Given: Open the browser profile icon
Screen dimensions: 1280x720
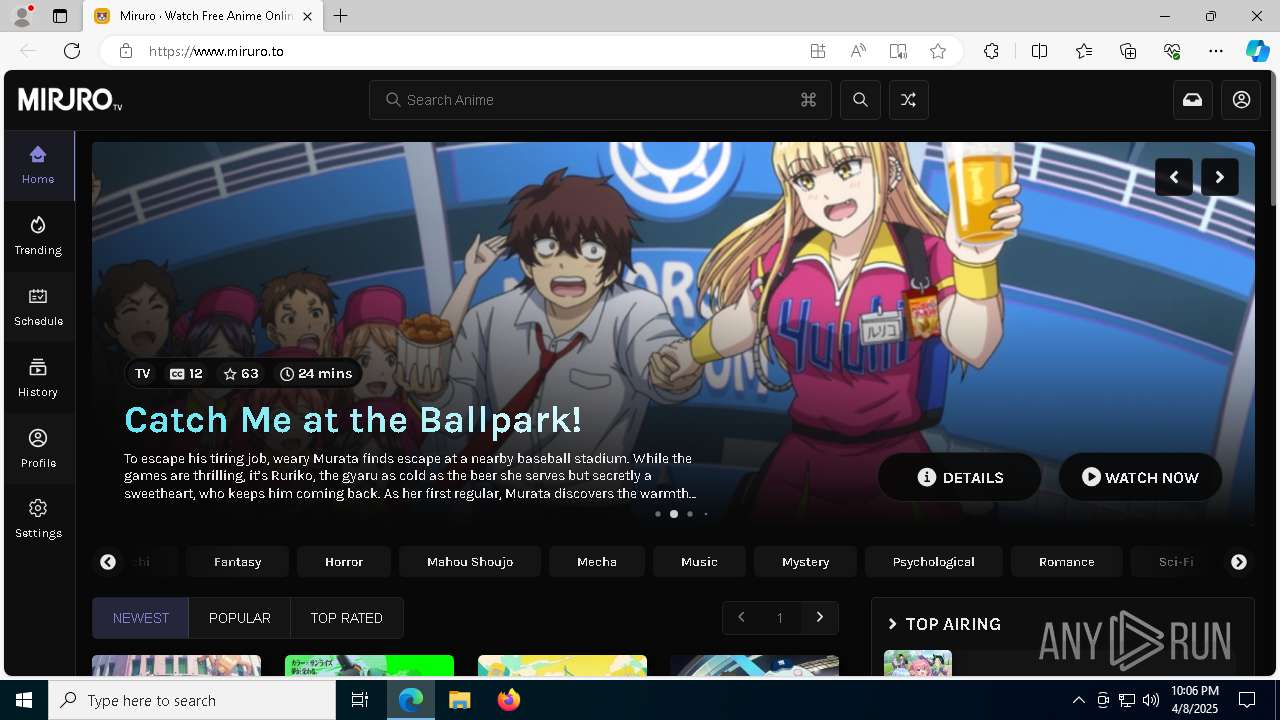Looking at the screenshot, I should pyautogui.click(x=22, y=16).
